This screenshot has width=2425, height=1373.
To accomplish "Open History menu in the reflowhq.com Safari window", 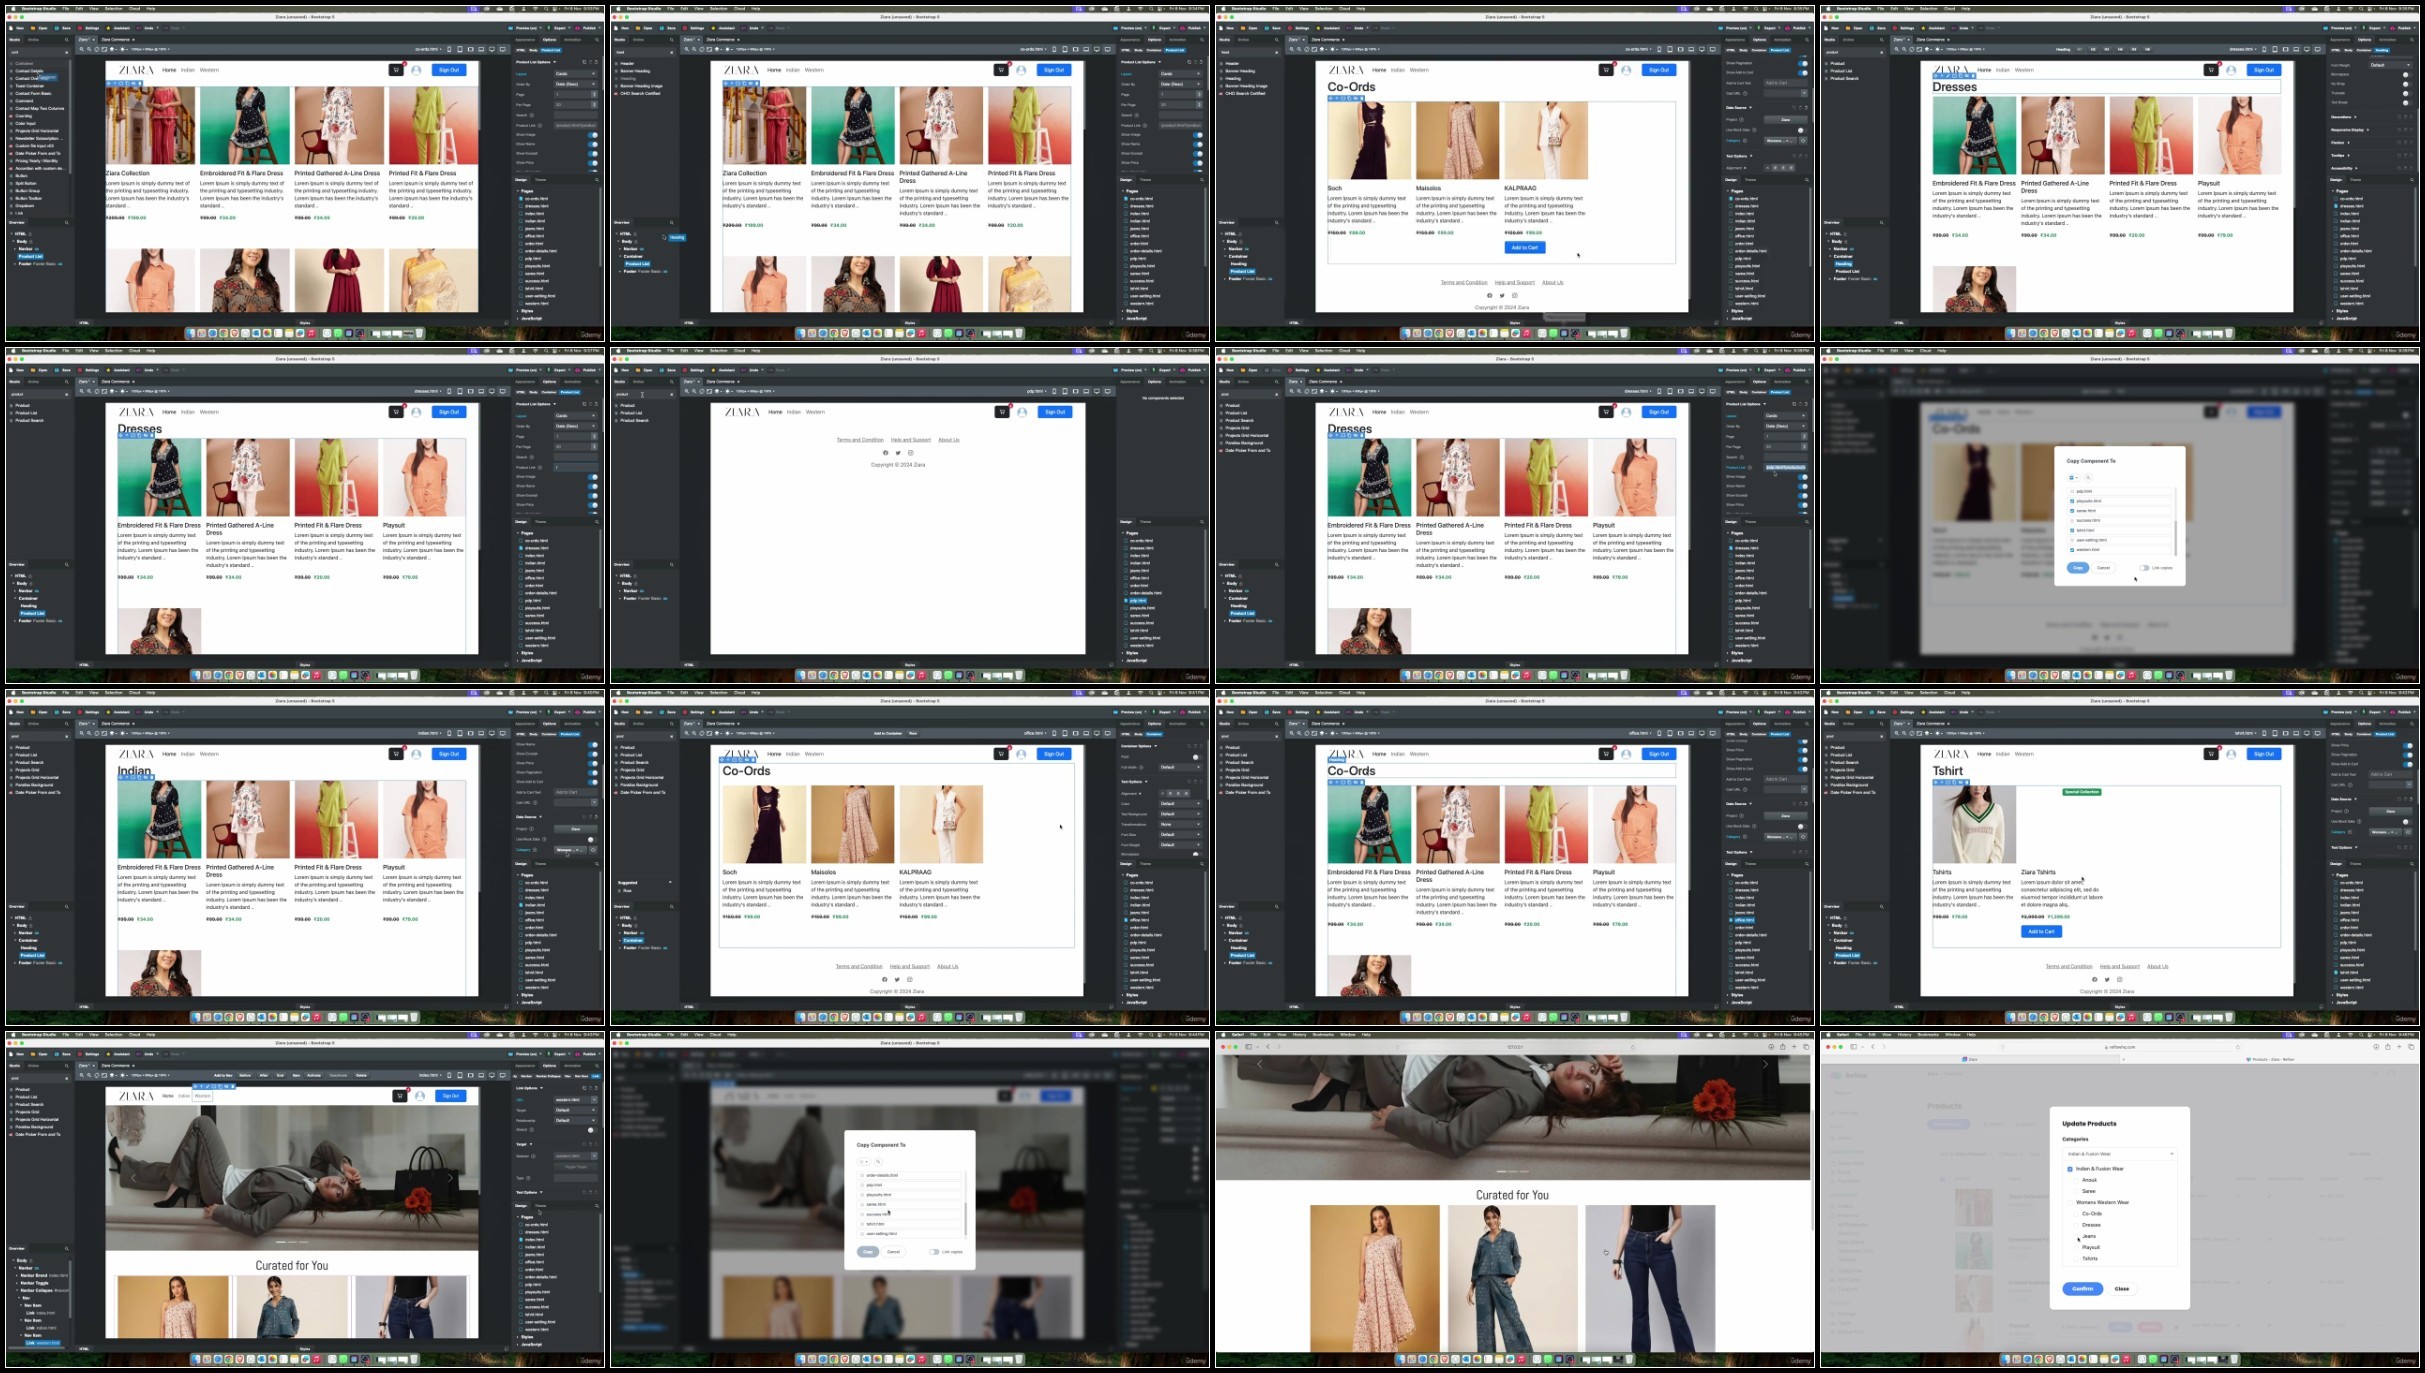I will click(x=1904, y=1035).
